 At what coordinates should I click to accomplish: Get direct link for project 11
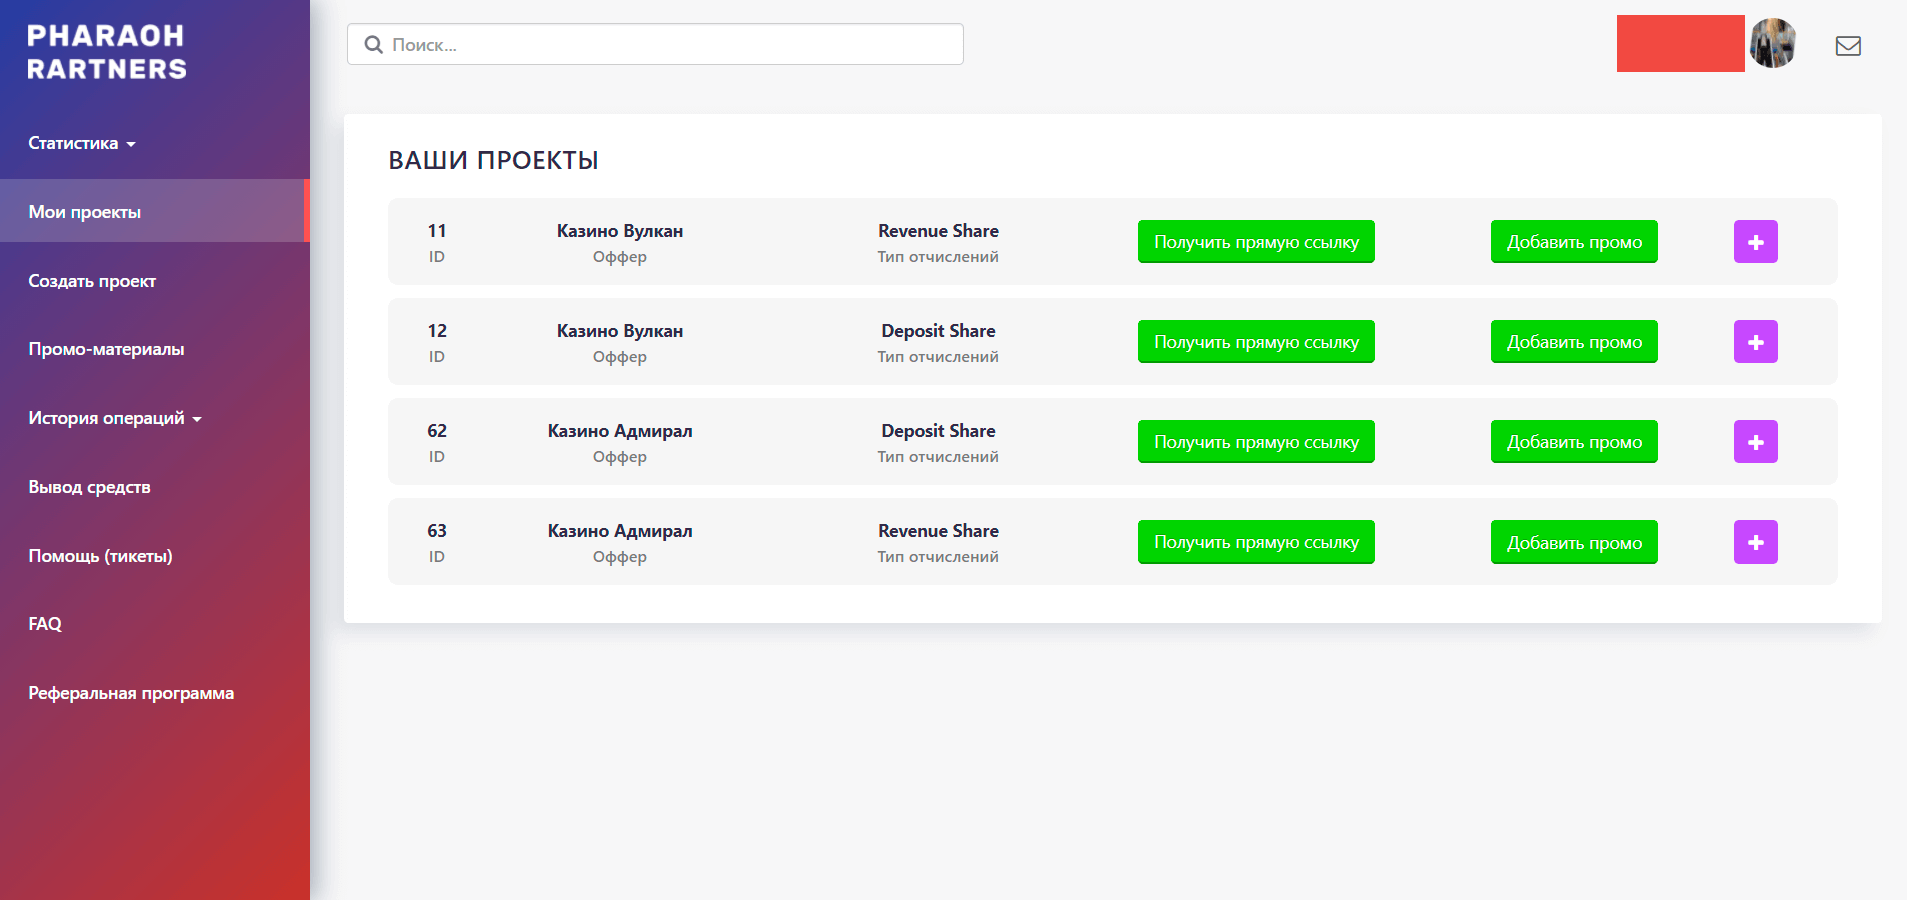coord(1256,242)
